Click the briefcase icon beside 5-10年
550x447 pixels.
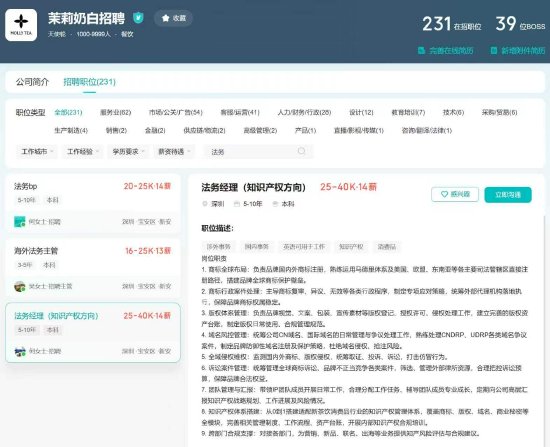[237, 204]
